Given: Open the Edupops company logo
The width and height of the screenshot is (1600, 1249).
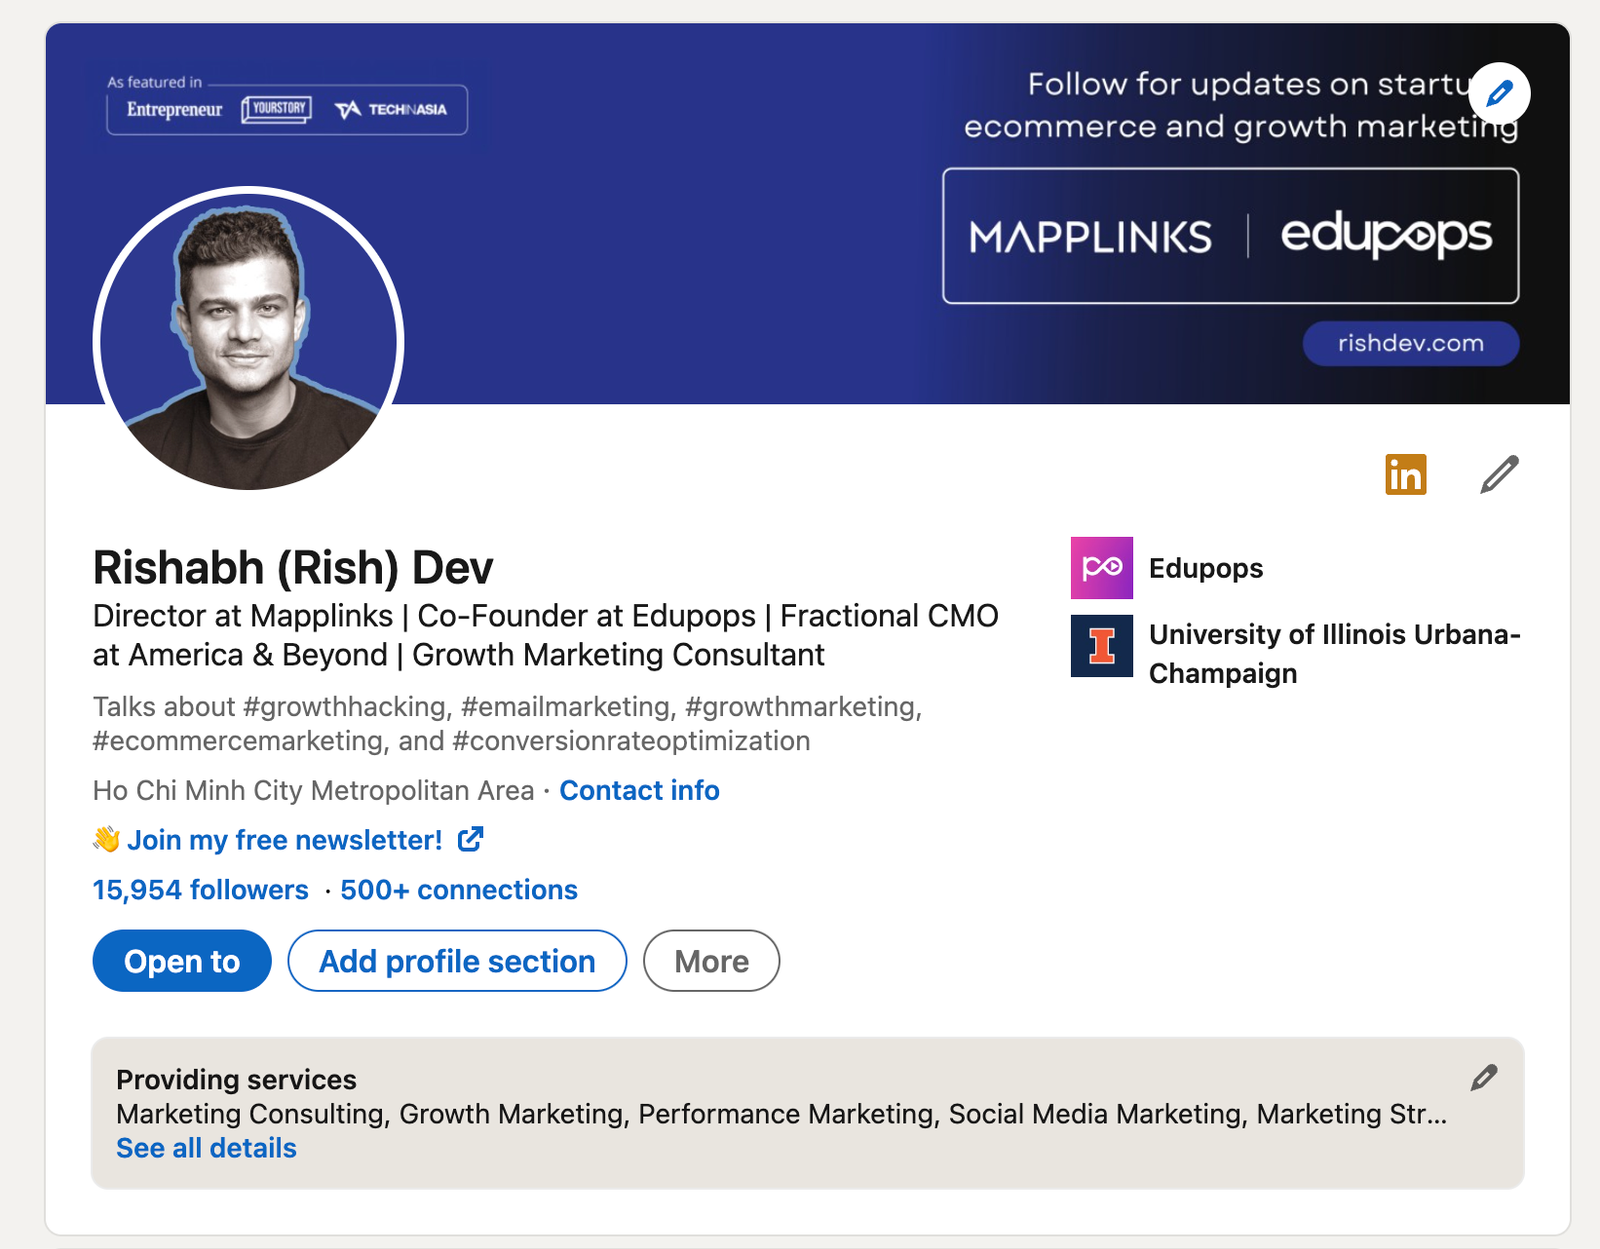Looking at the screenshot, I should pos(1101,568).
